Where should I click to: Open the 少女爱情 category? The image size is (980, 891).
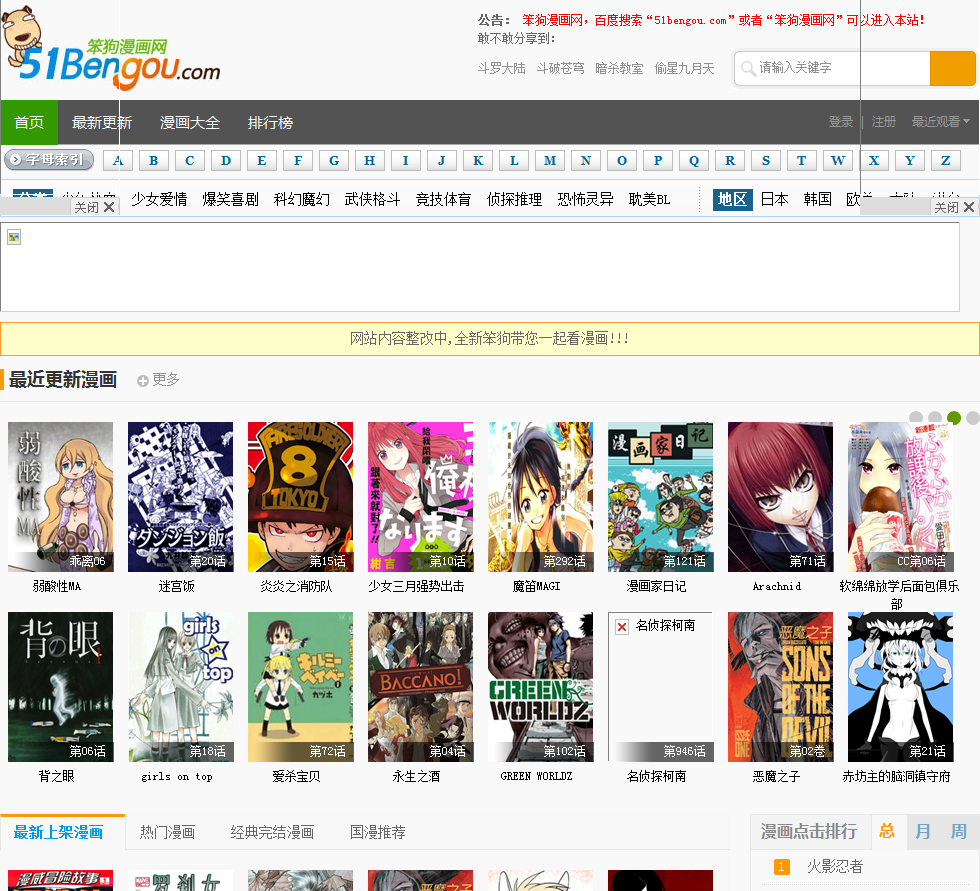pyautogui.click(x=159, y=199)
